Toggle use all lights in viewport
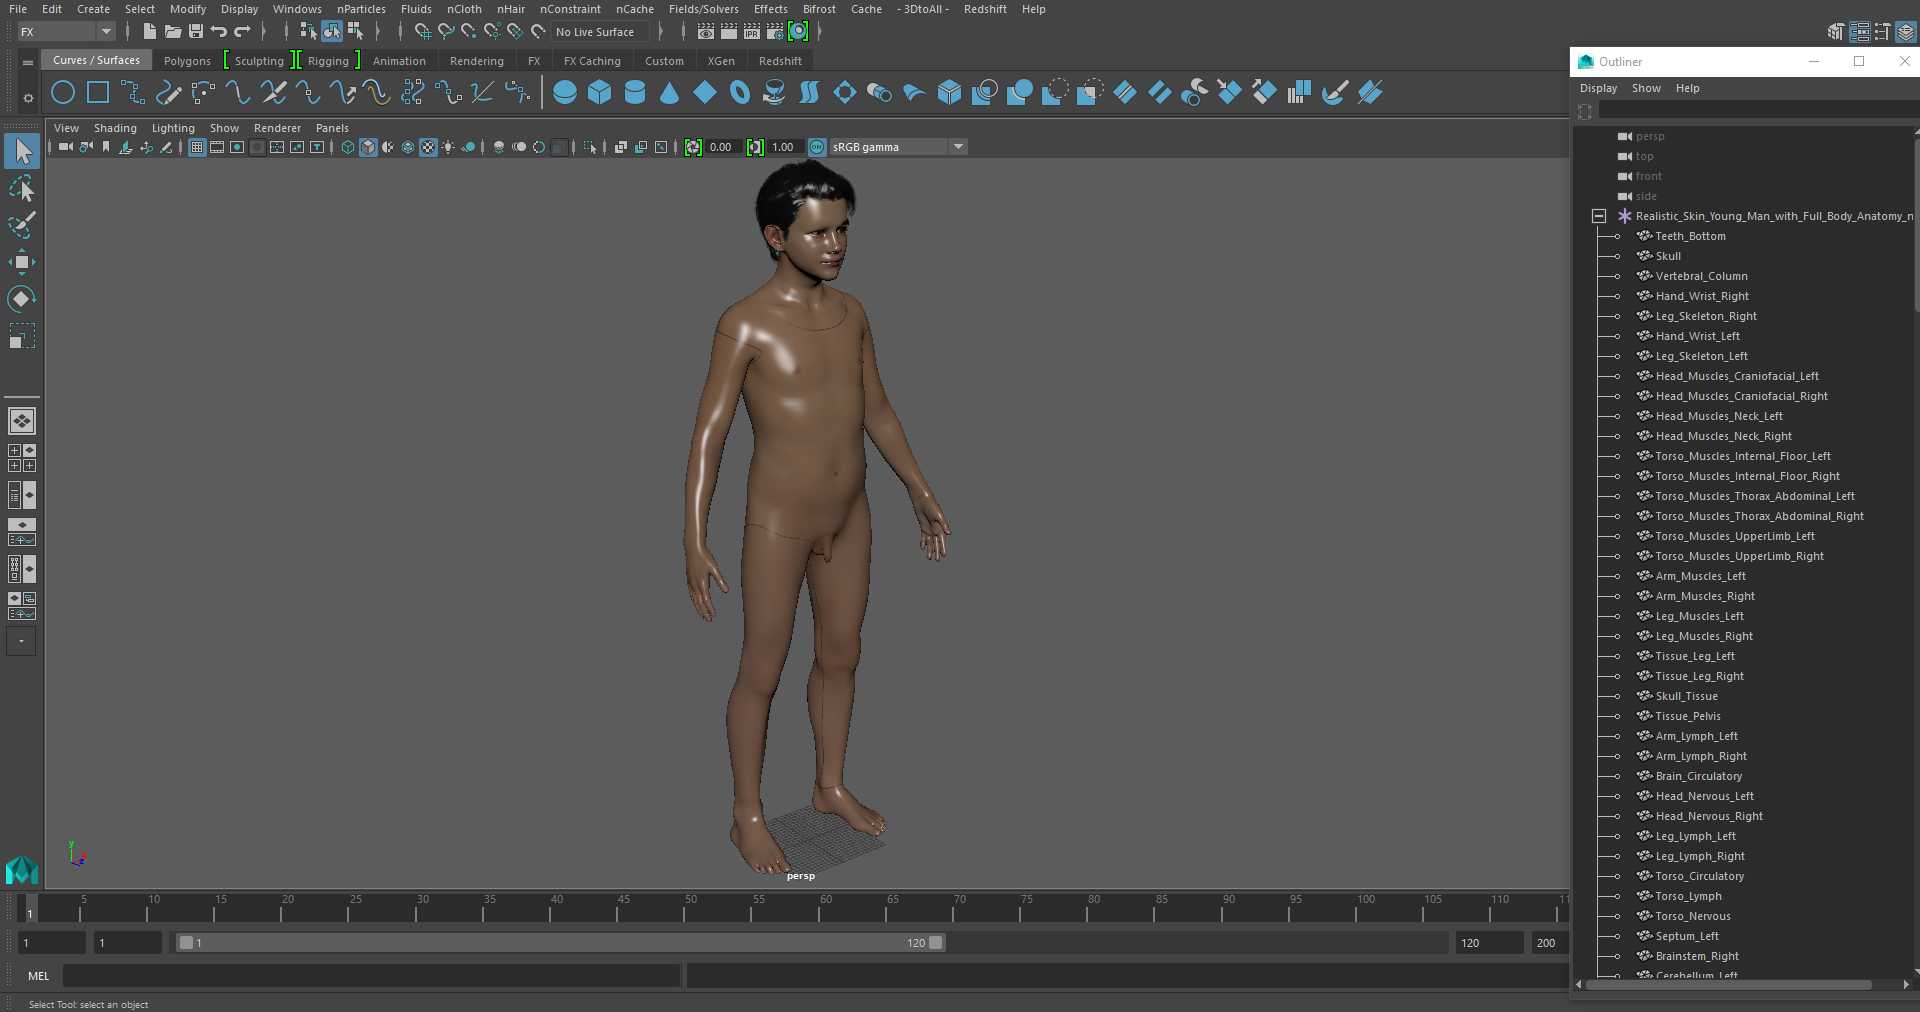 click(x=448, y=147)
